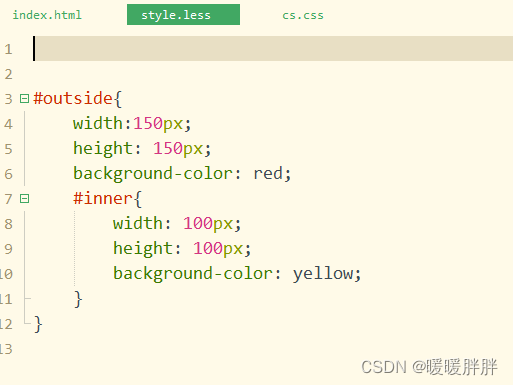Switch to the index.html tab

[x=47, y=15]
